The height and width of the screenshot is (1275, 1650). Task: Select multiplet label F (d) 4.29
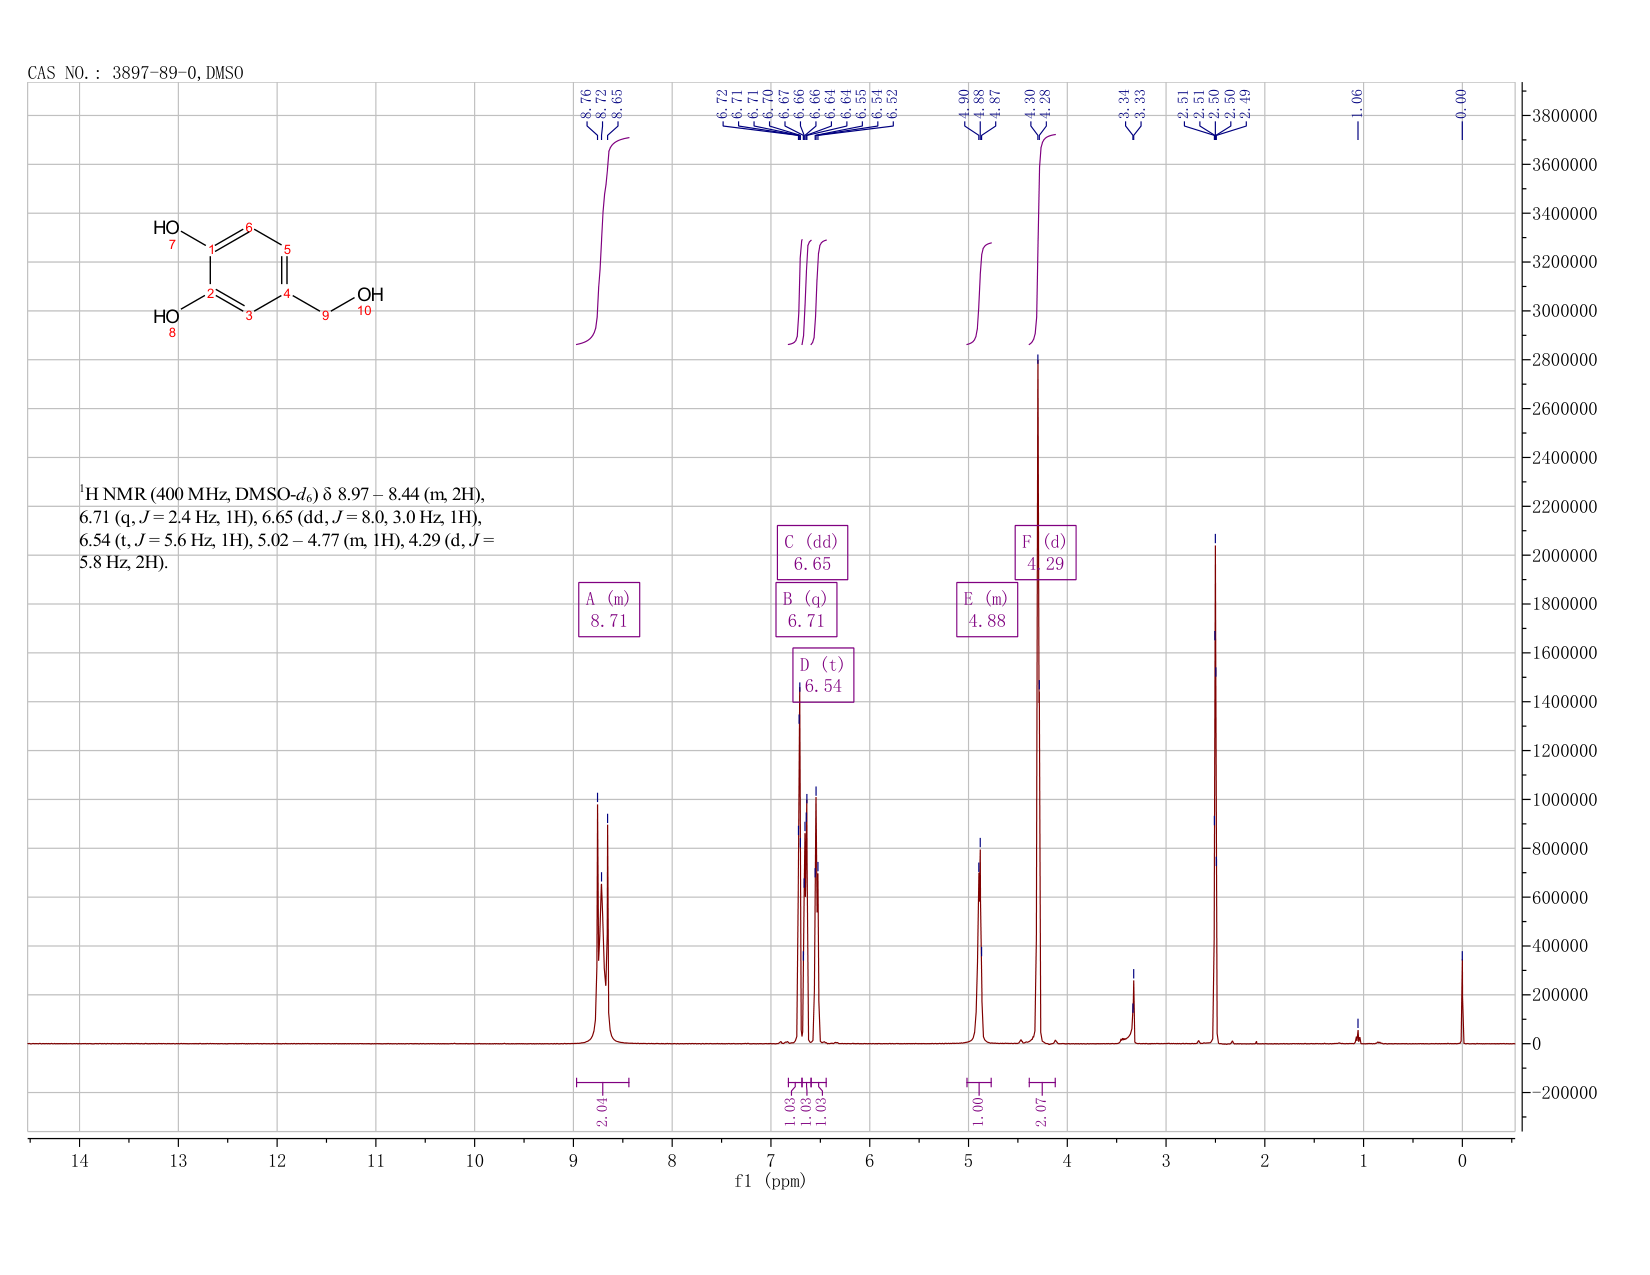point(1045,552)
